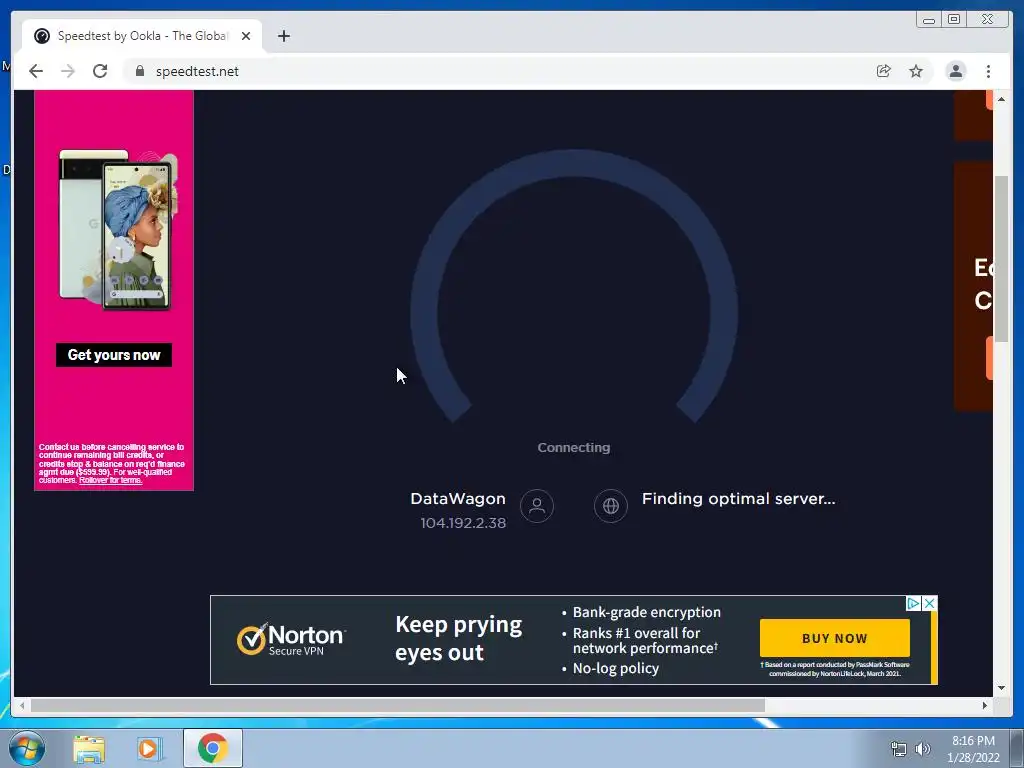Image resolution: width=1024 pixels, height=768 pixels.
Task: Minimize the Chrome window
Action: (929, 20)
